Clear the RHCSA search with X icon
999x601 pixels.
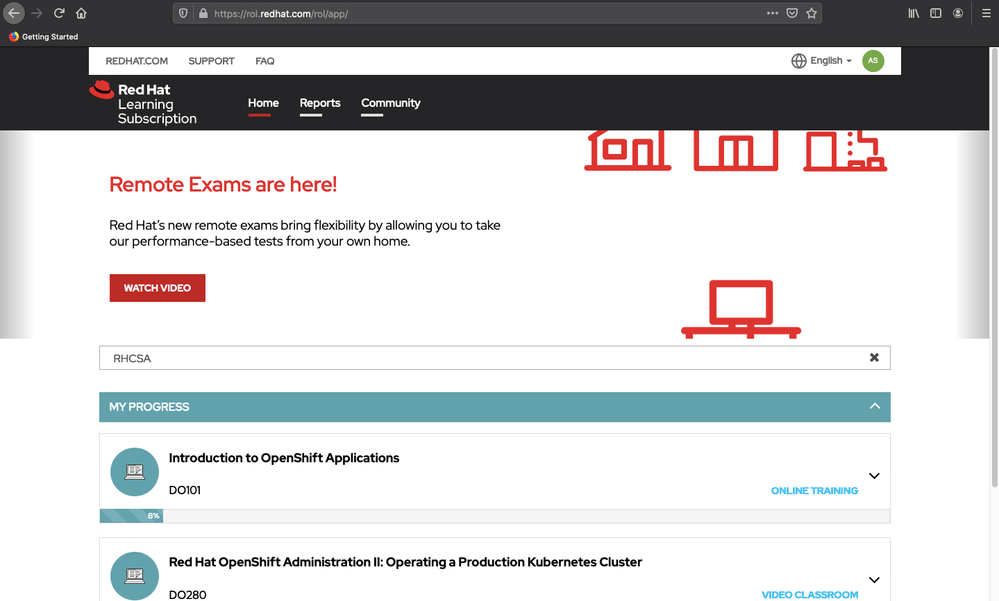pyautogui.click(x=874, y=358)
